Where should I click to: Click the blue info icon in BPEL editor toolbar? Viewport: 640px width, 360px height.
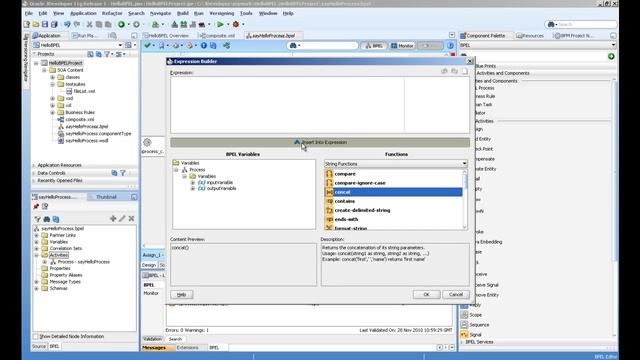(x=204, y=45)
